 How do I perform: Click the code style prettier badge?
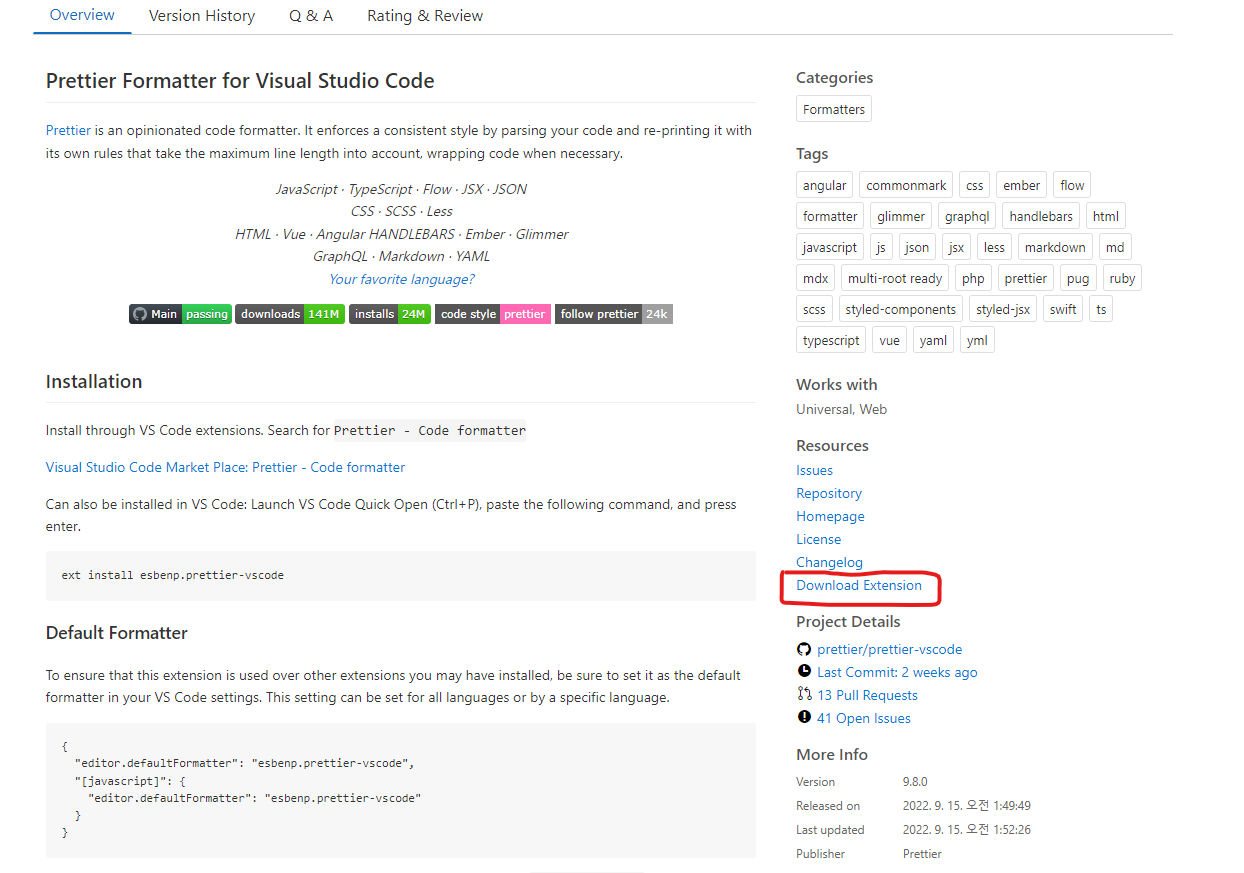492,313
